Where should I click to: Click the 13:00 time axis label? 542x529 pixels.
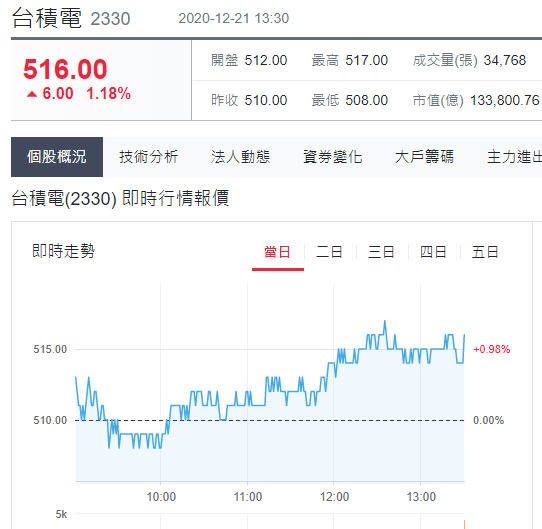pyautogui.click(x=421, y=497)
